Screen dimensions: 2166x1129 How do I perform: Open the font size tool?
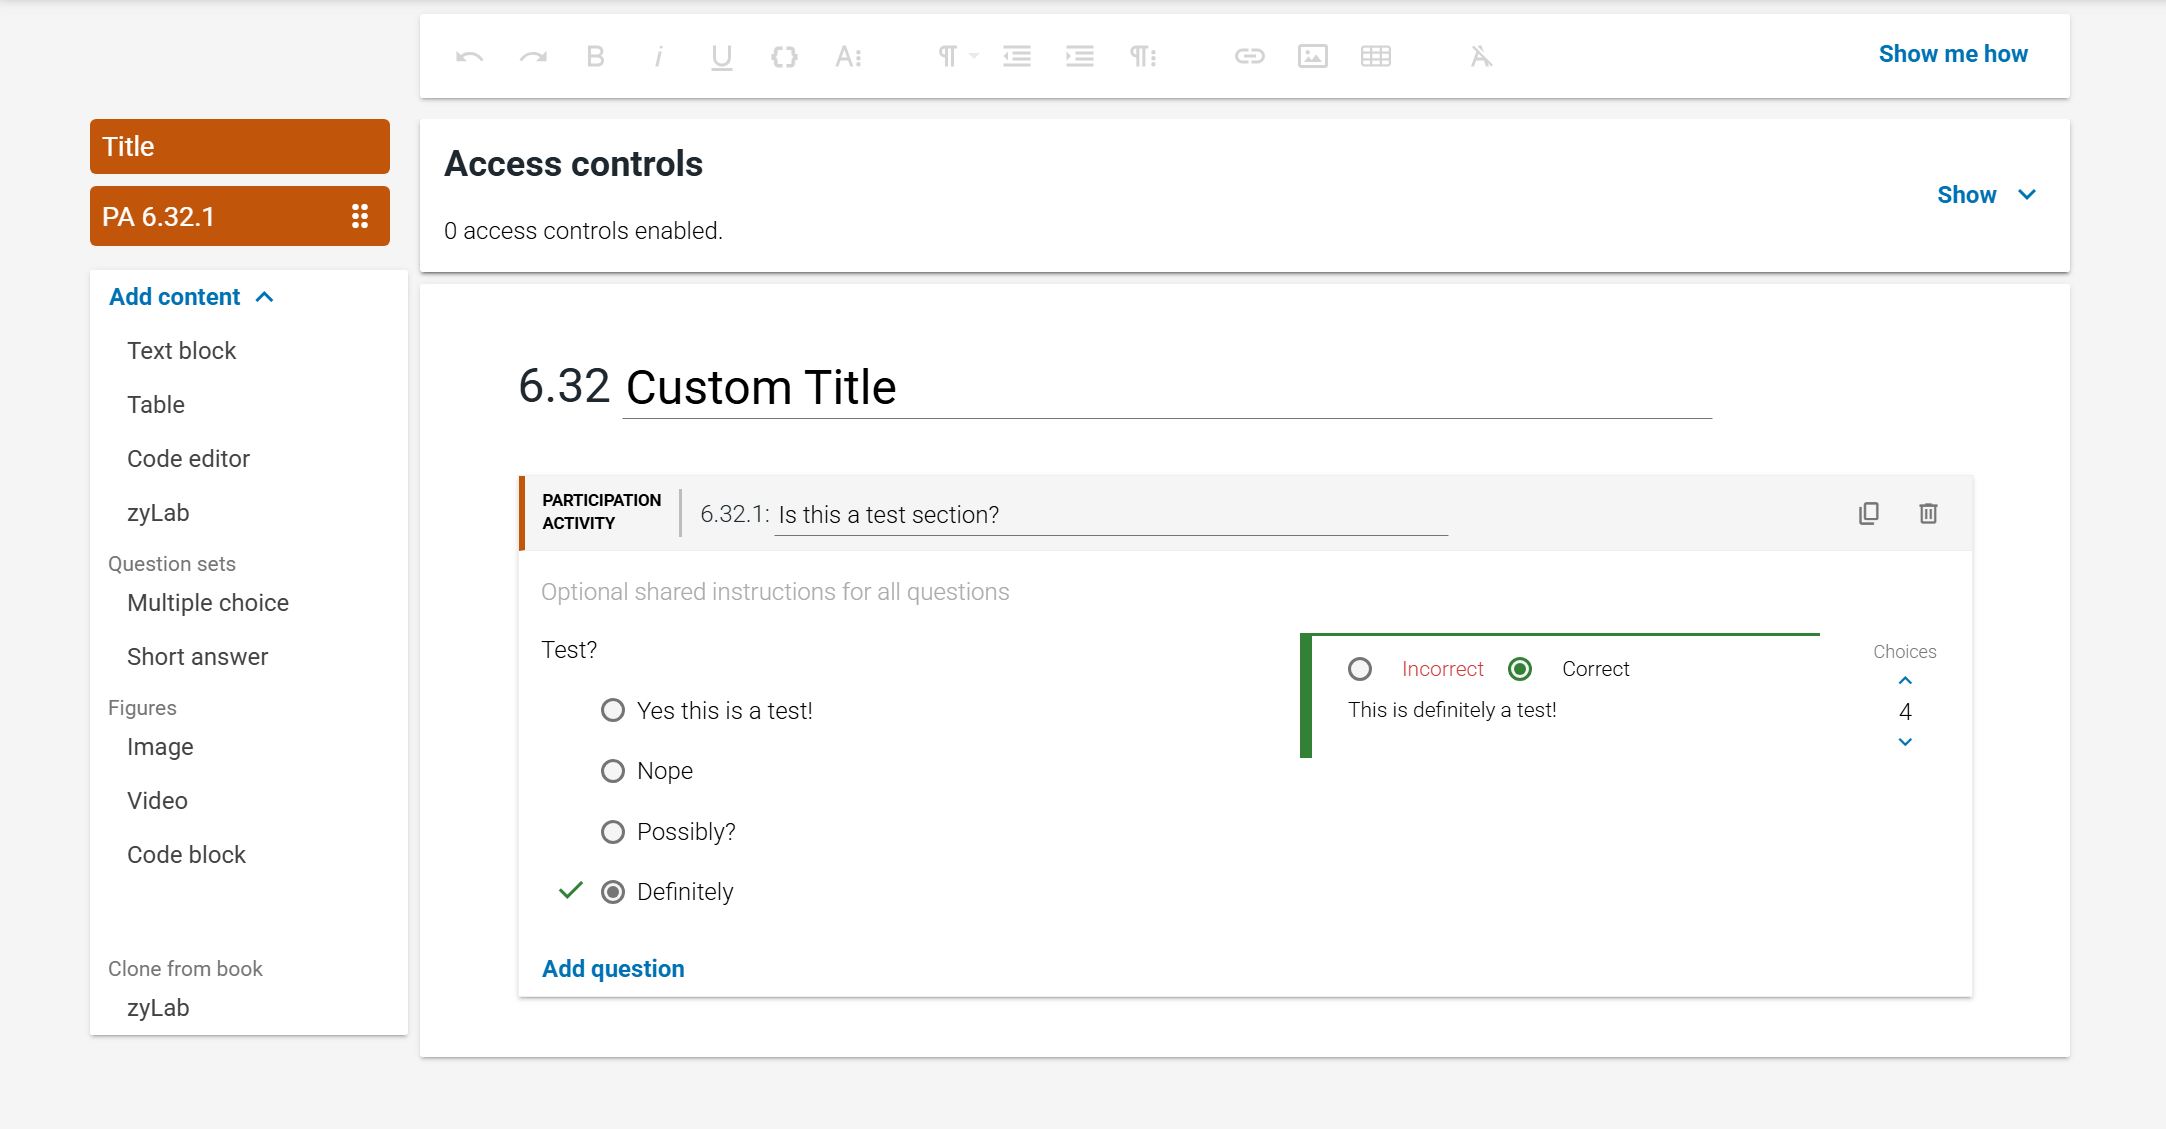(848, 57)
